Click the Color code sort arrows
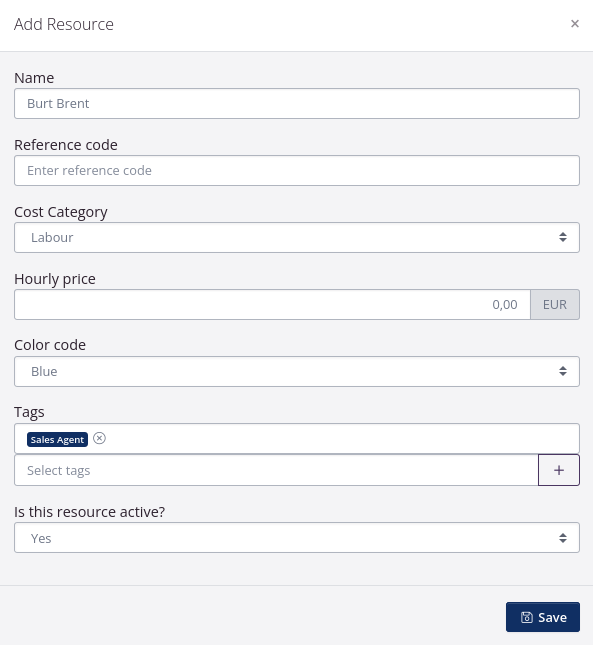 tap(563, 371)
